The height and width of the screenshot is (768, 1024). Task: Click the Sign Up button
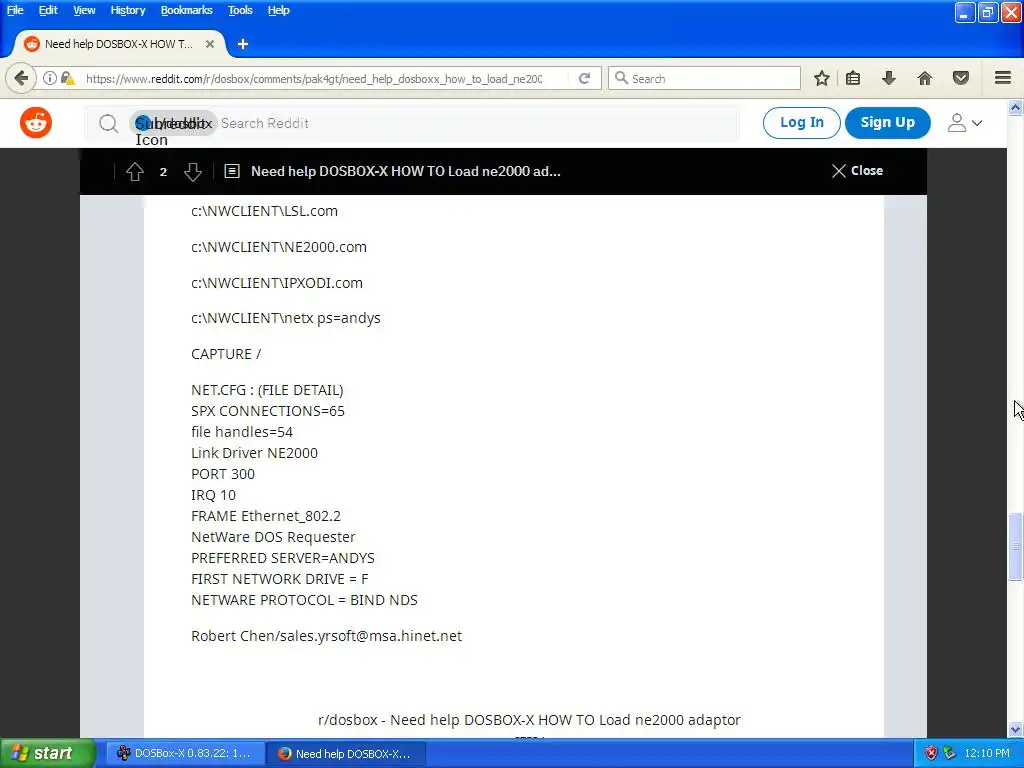tap(888, 123)
